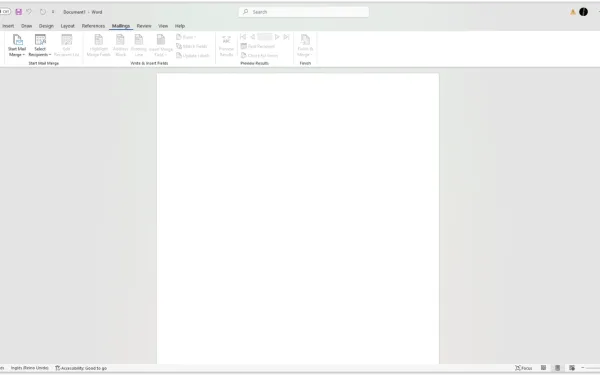This screenshot has width=600, height=375.
Task: Insert an Address Block
Action: 120,46
